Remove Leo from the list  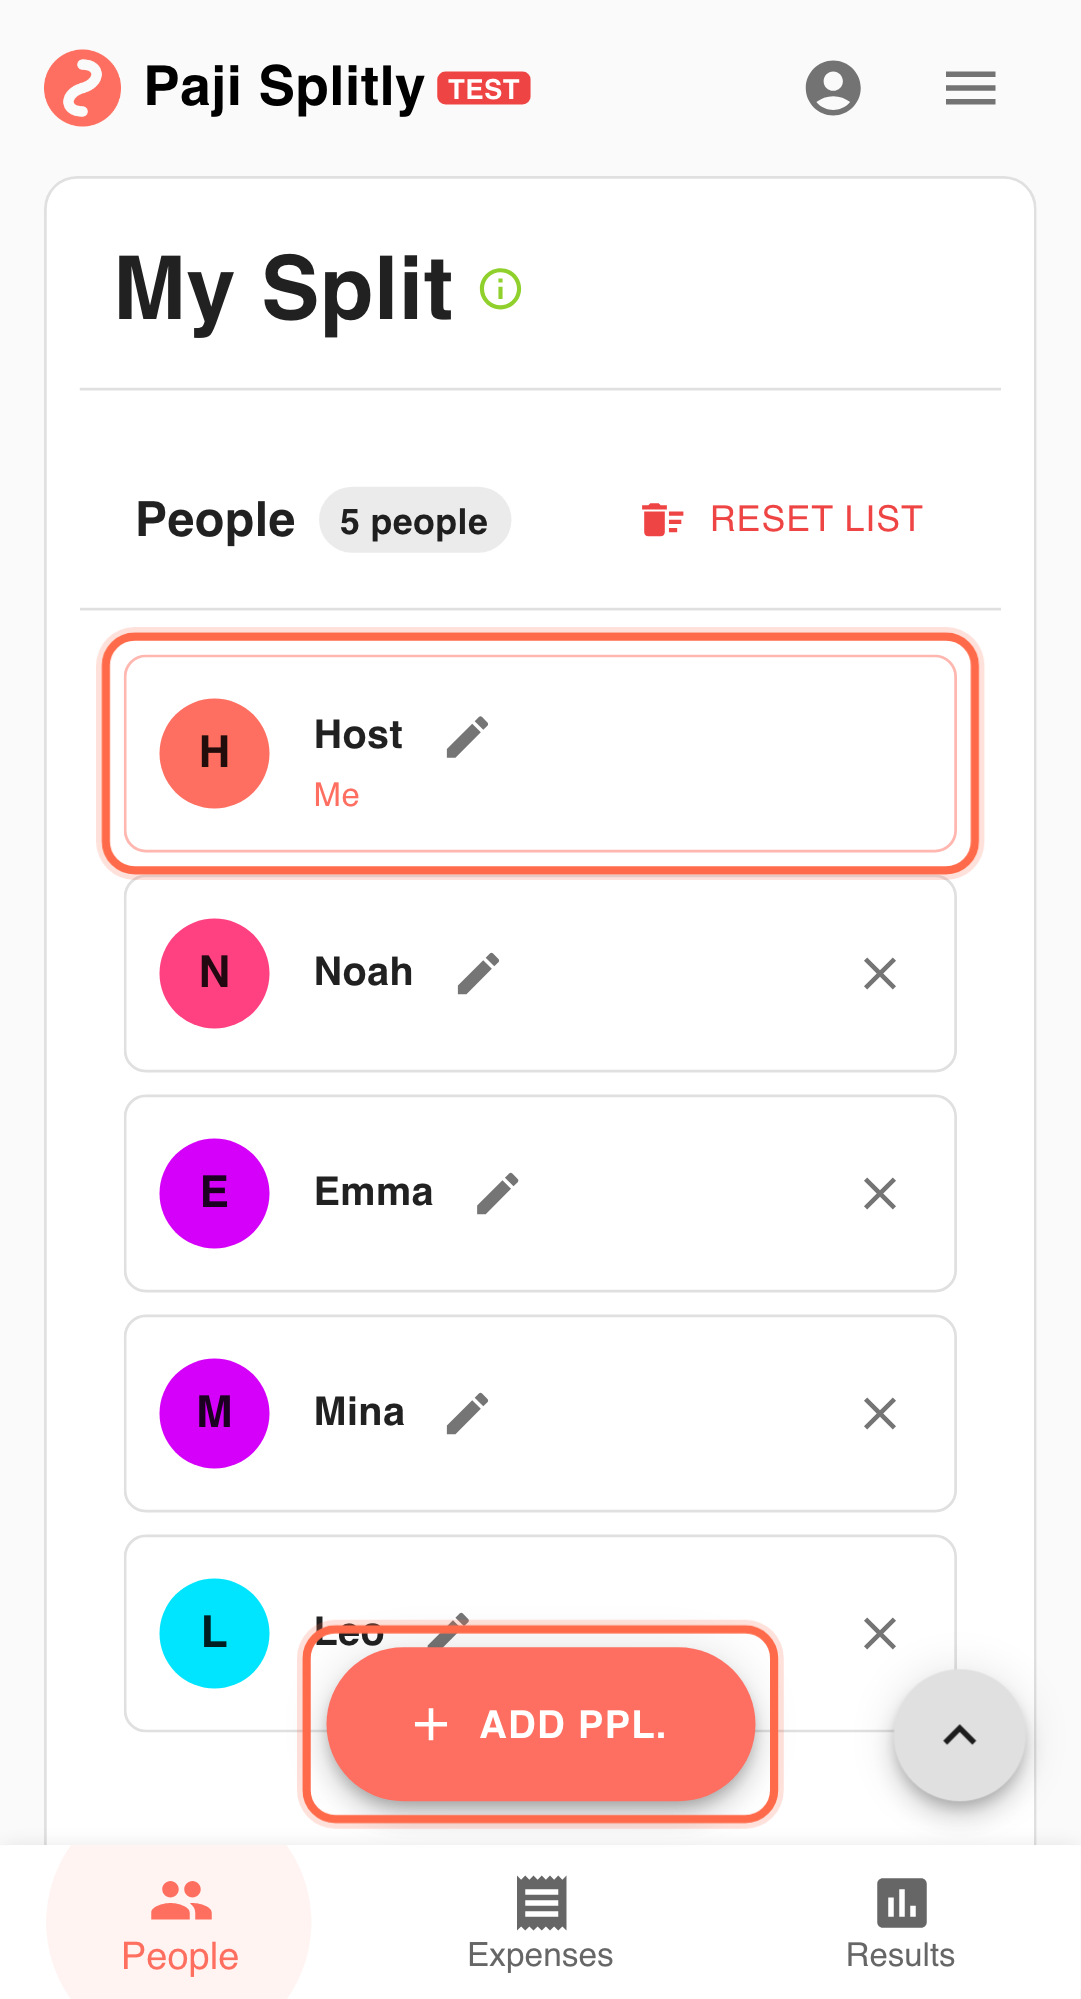tap(880, 1633)
